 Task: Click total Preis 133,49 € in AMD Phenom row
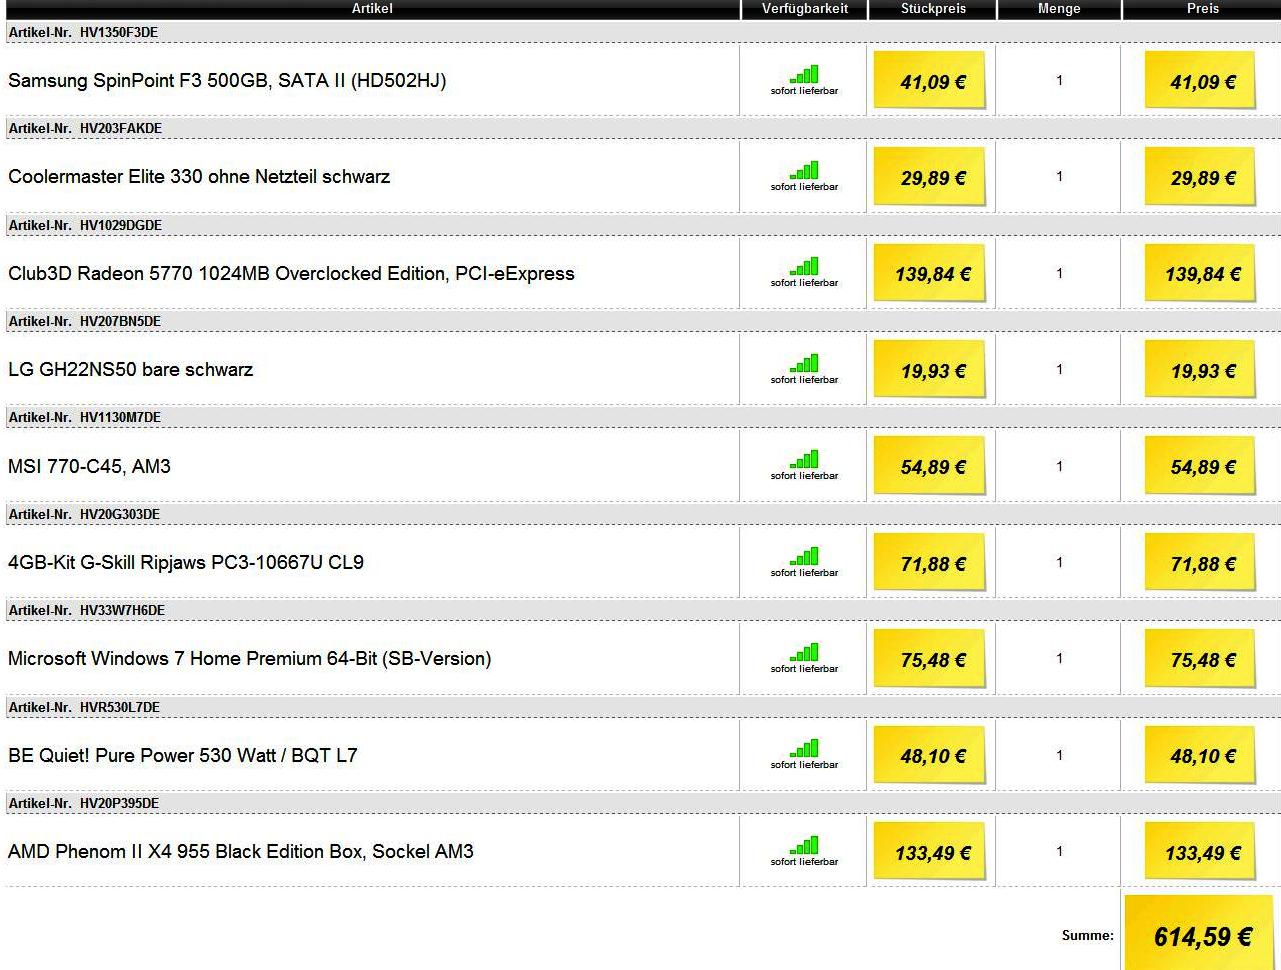[1200, 852]
